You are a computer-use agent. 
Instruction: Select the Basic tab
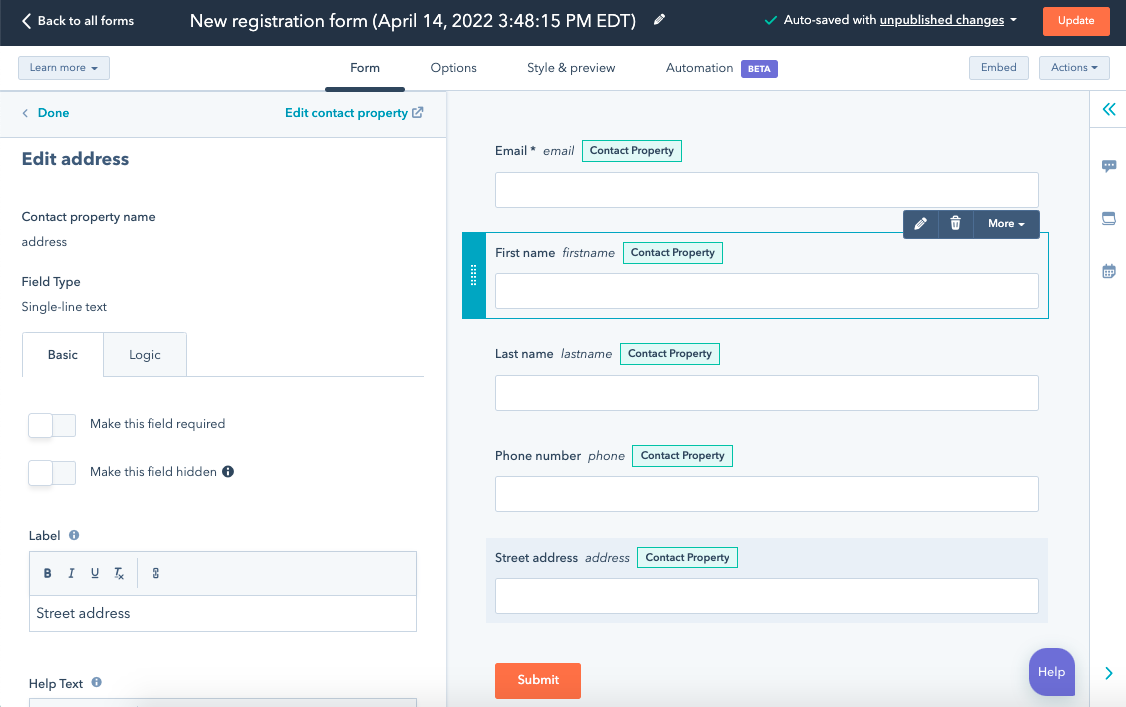pos(62,355)
